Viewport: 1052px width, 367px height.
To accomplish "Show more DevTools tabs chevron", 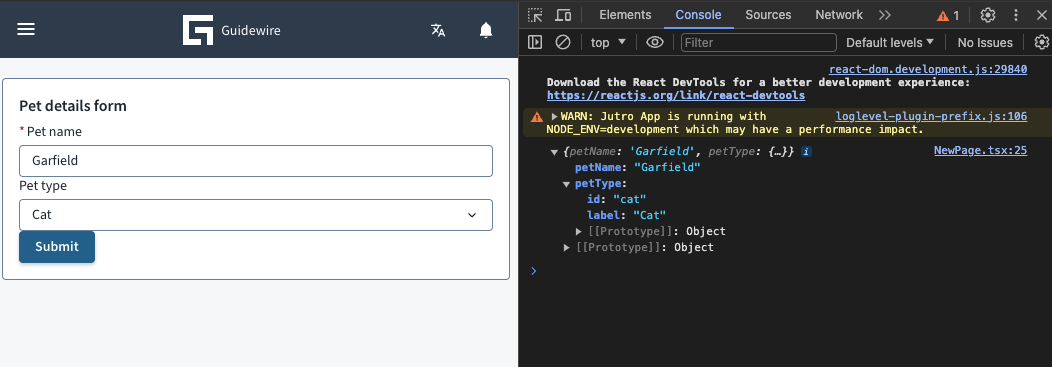I will pyautogui.click(x=885, y=15).
